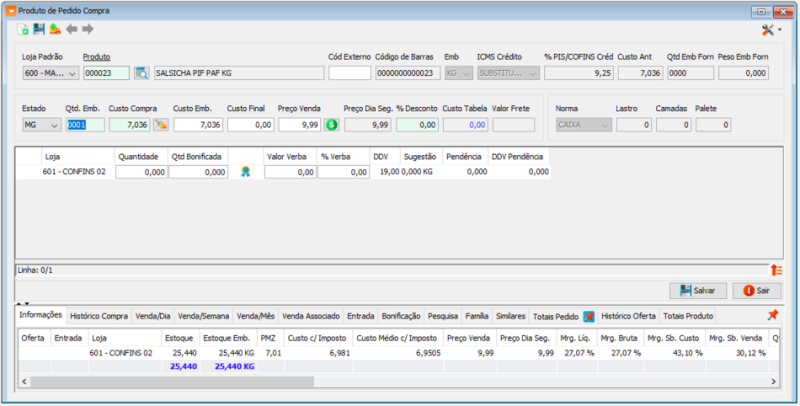Click the Produto code field 000023
800x406 pixels.
pyautogui.click(x=107, y=73)
